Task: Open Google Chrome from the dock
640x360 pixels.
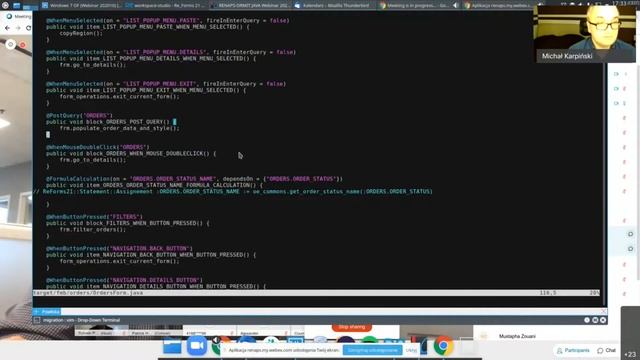Action: (x=443, y=346)
